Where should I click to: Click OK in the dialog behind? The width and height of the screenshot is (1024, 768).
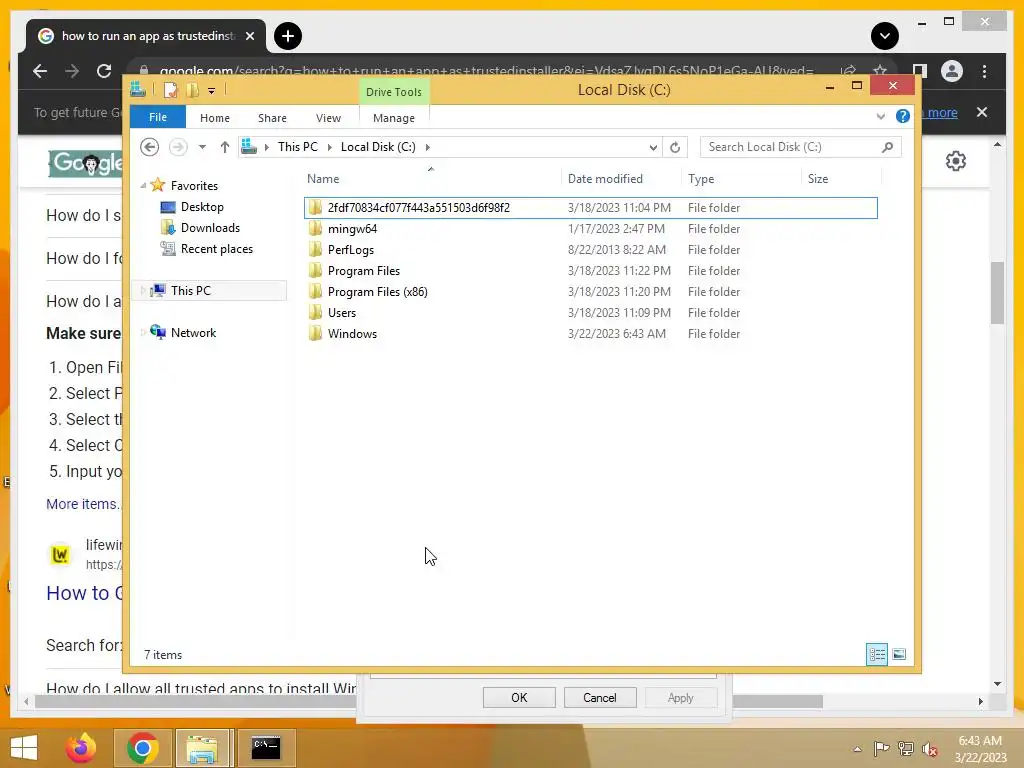pyautogui.click(x=519, y=697)
